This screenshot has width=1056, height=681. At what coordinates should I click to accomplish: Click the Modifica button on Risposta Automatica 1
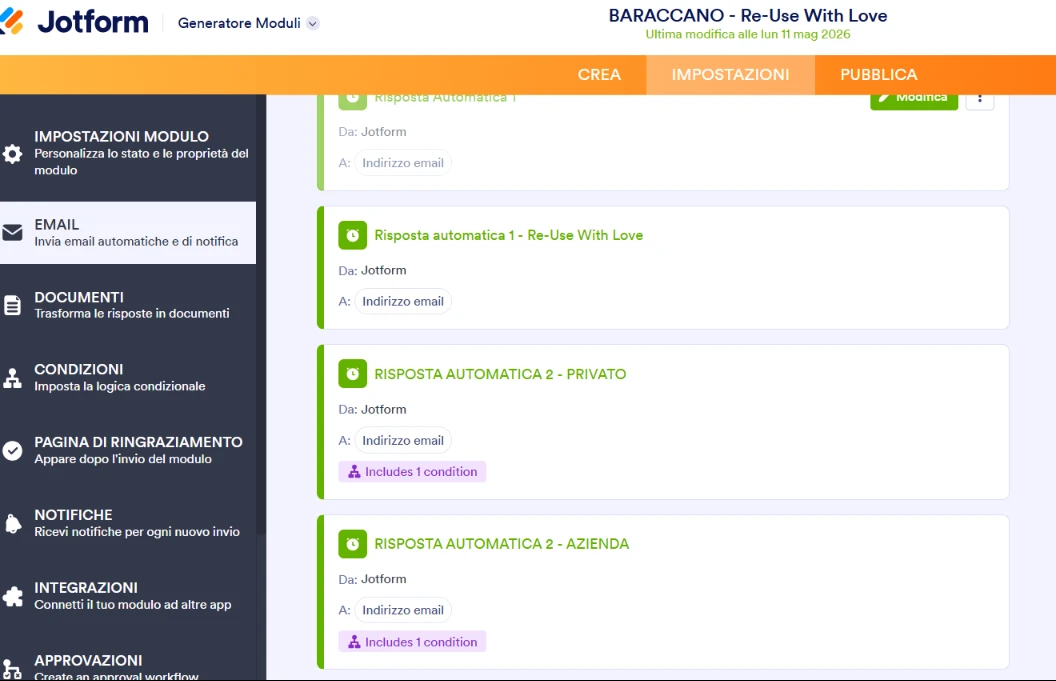914,100
